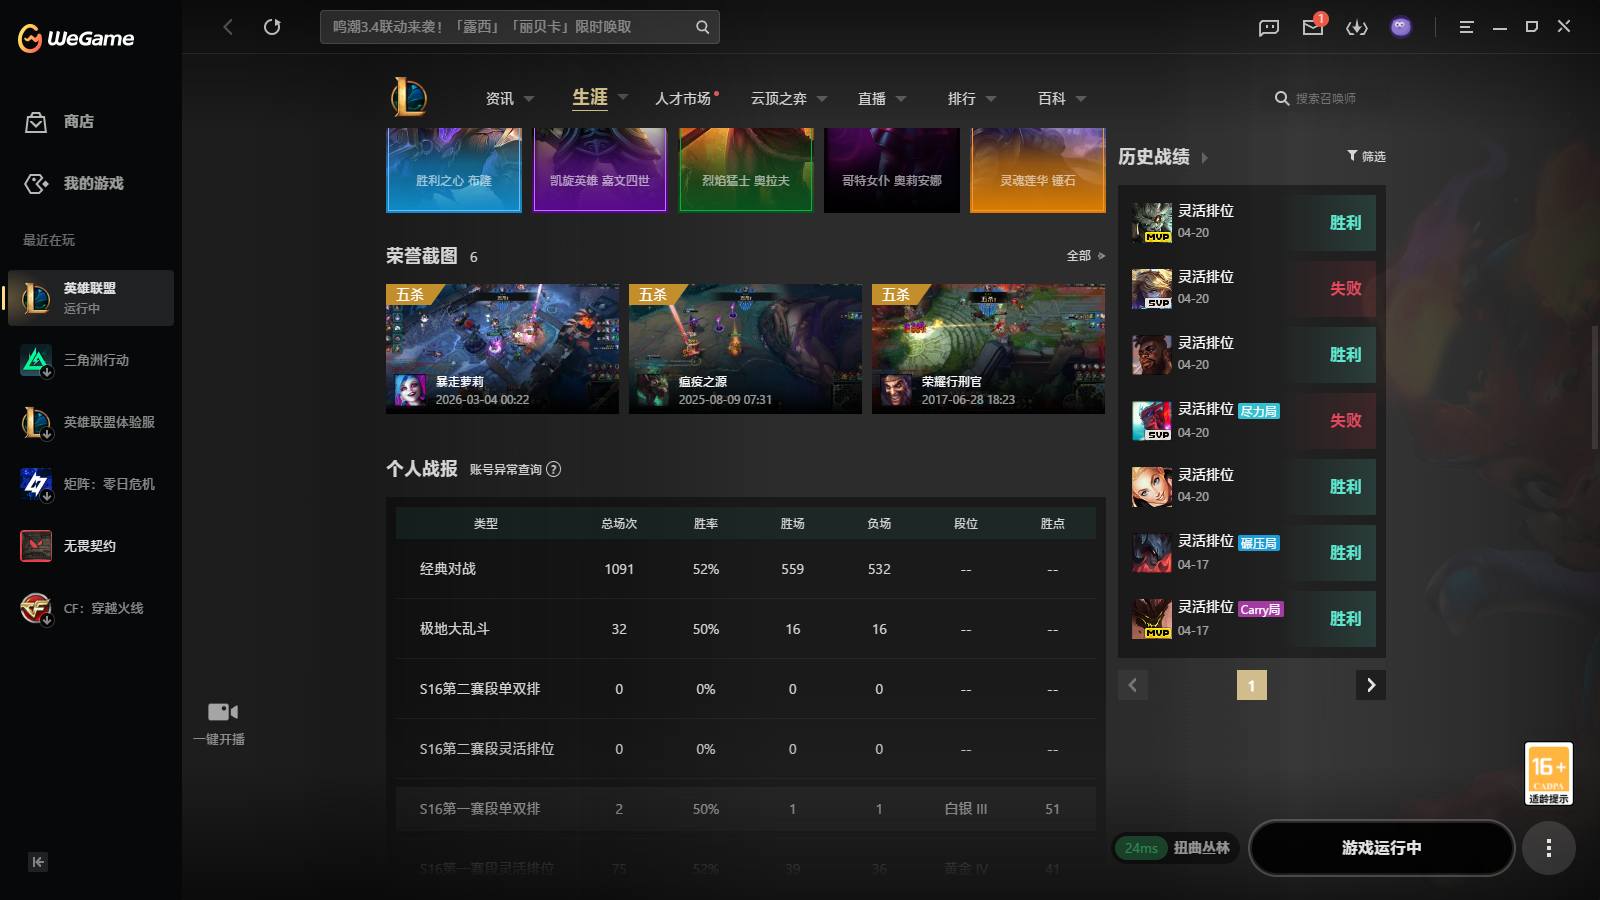Select the 灵魂莲华 锤石 skin card
Viewport: 1600px width, 900px height.
coord(1038,170)
